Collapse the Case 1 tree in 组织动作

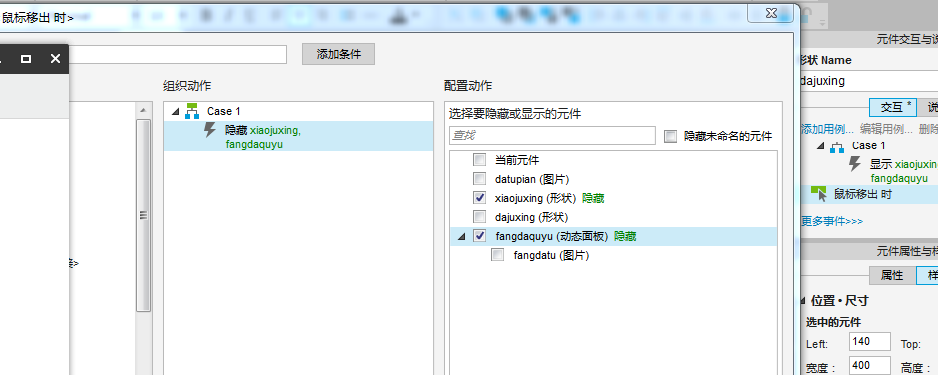click(175, 111)
